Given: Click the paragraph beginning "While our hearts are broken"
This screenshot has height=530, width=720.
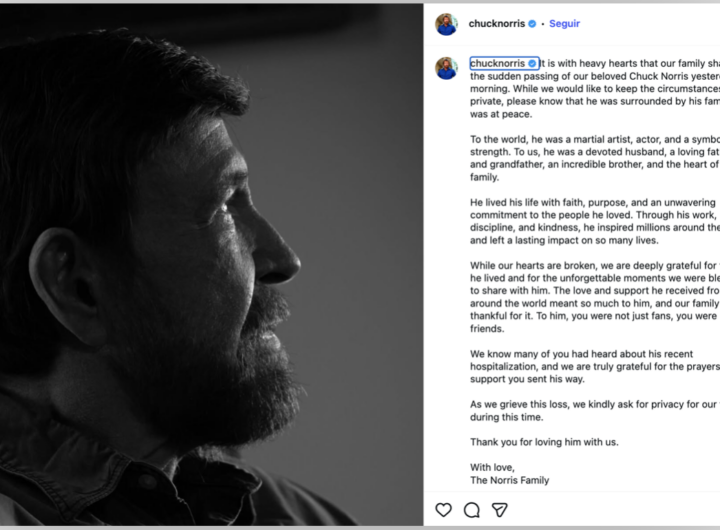Looking at the screenshot, I should click(595, 297).
